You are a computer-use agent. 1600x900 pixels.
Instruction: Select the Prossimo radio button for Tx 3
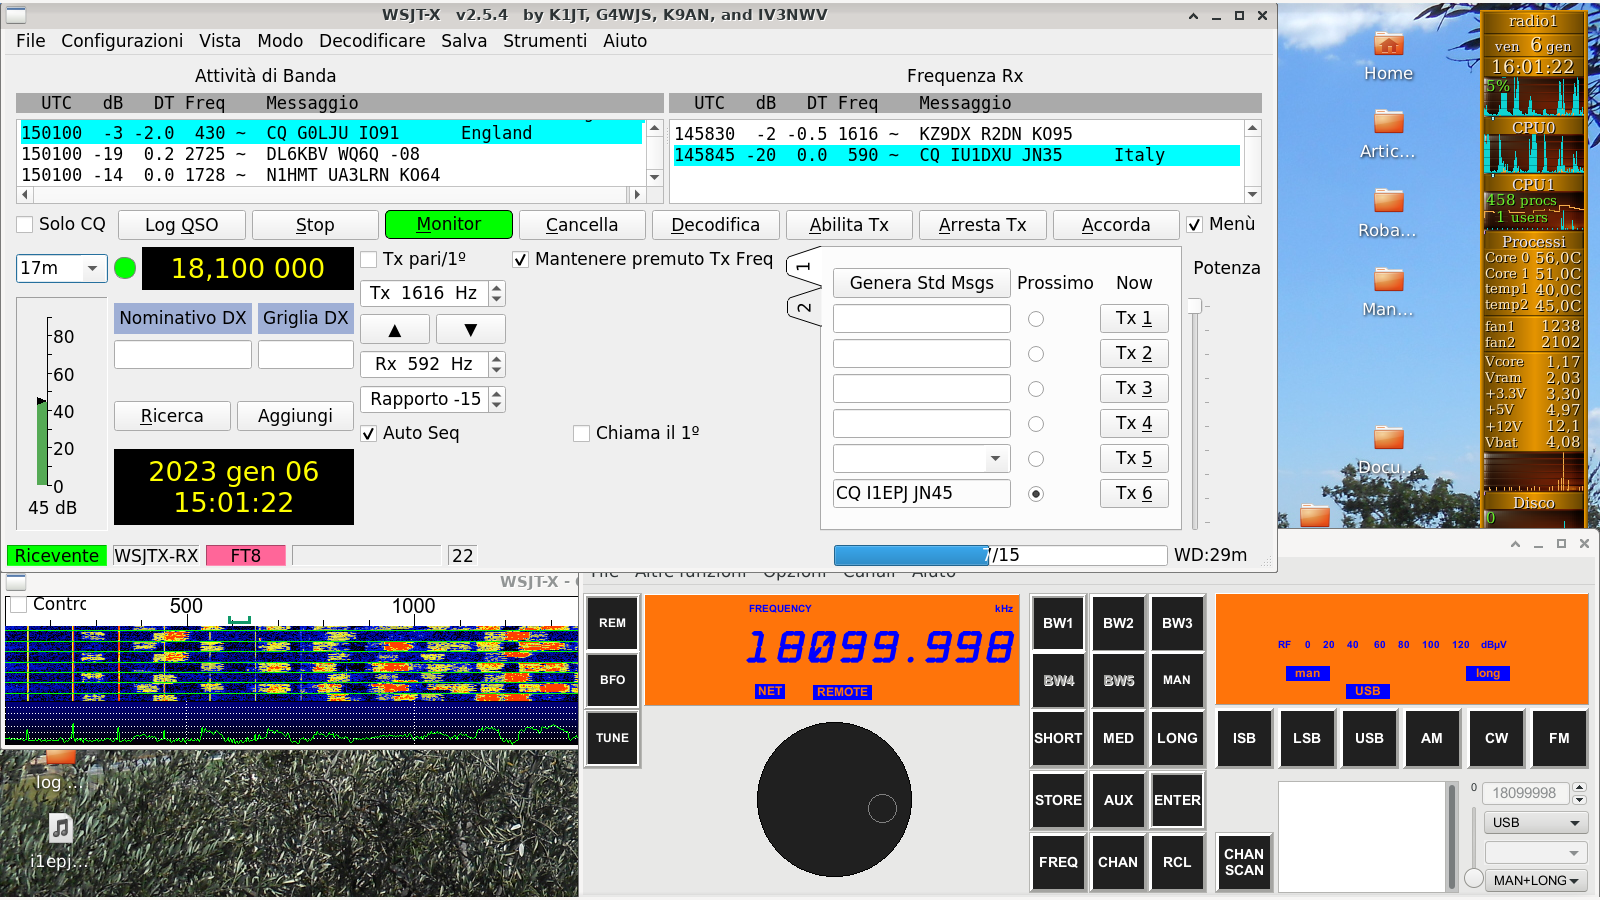pyautogui.click(x=1036, y=389)
